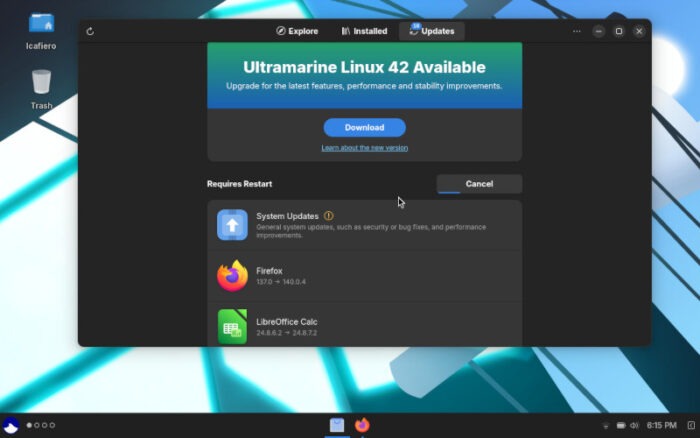Open the lcafiero home folder on desktop
This screenshot has width=700, height=438.
point(41,31)
